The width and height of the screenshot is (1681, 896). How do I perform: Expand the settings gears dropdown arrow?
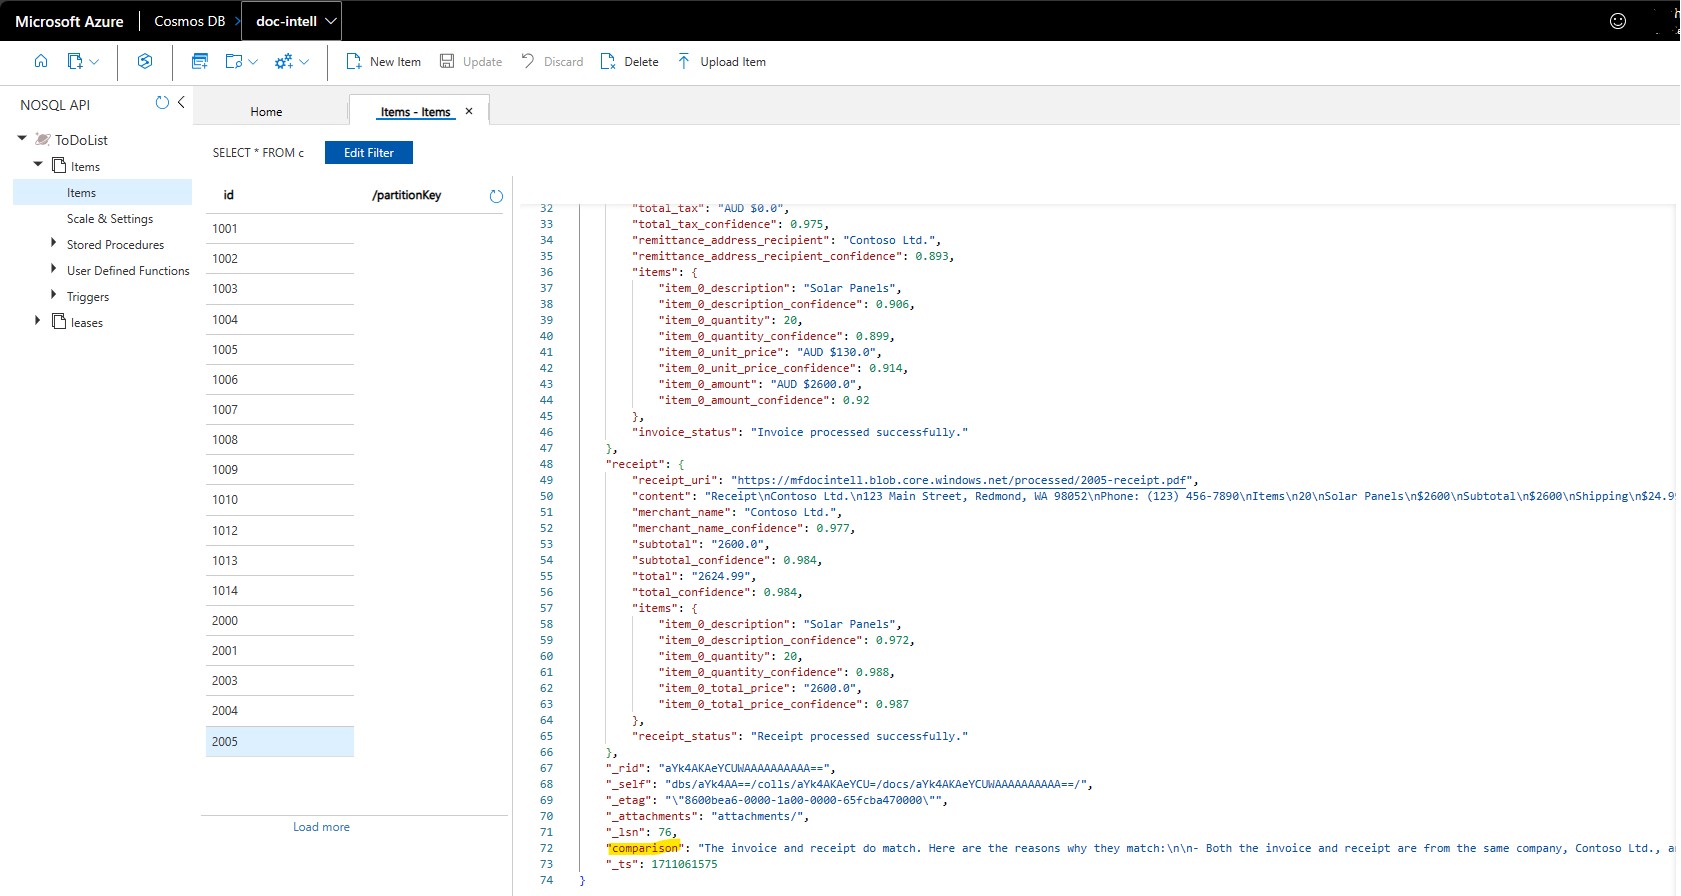(304, 61)
